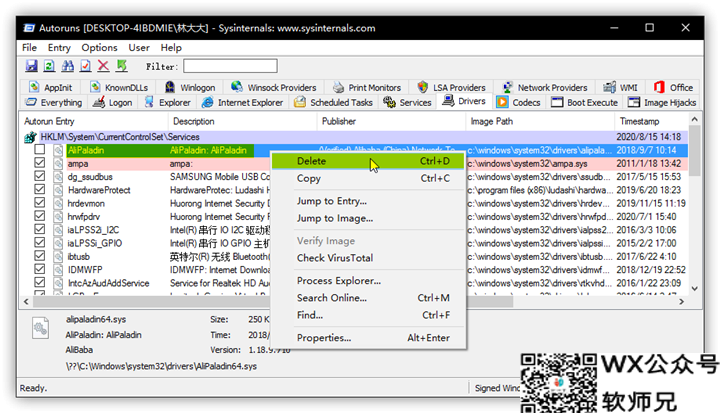Screen dimensions: 720x413
Task: Click the vertical scrollbar down arrow
Action: (x=695, y=289)
